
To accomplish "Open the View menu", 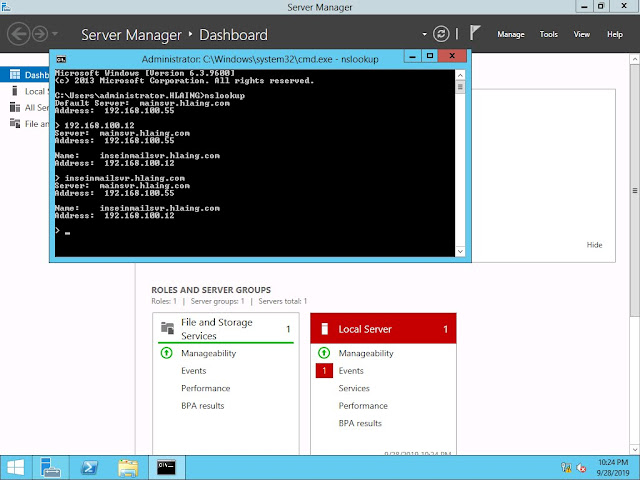I will 582,35.
